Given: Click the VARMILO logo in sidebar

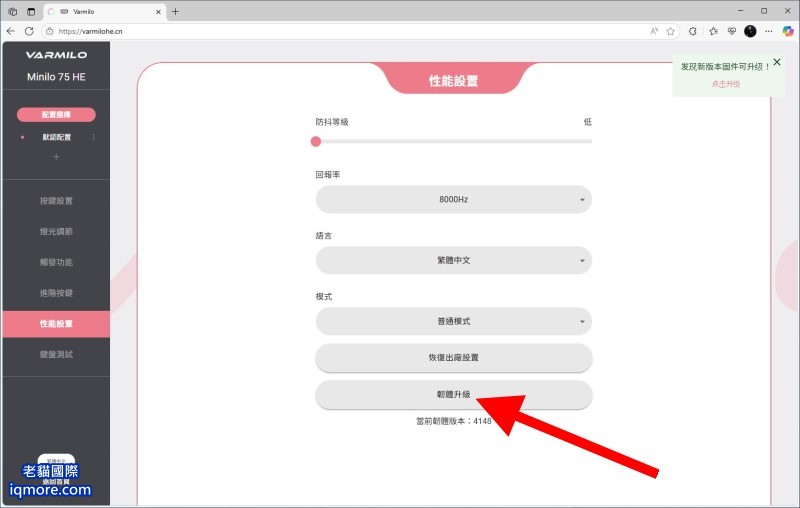Looking at the screenshot, I should click(x=56, y=55).
